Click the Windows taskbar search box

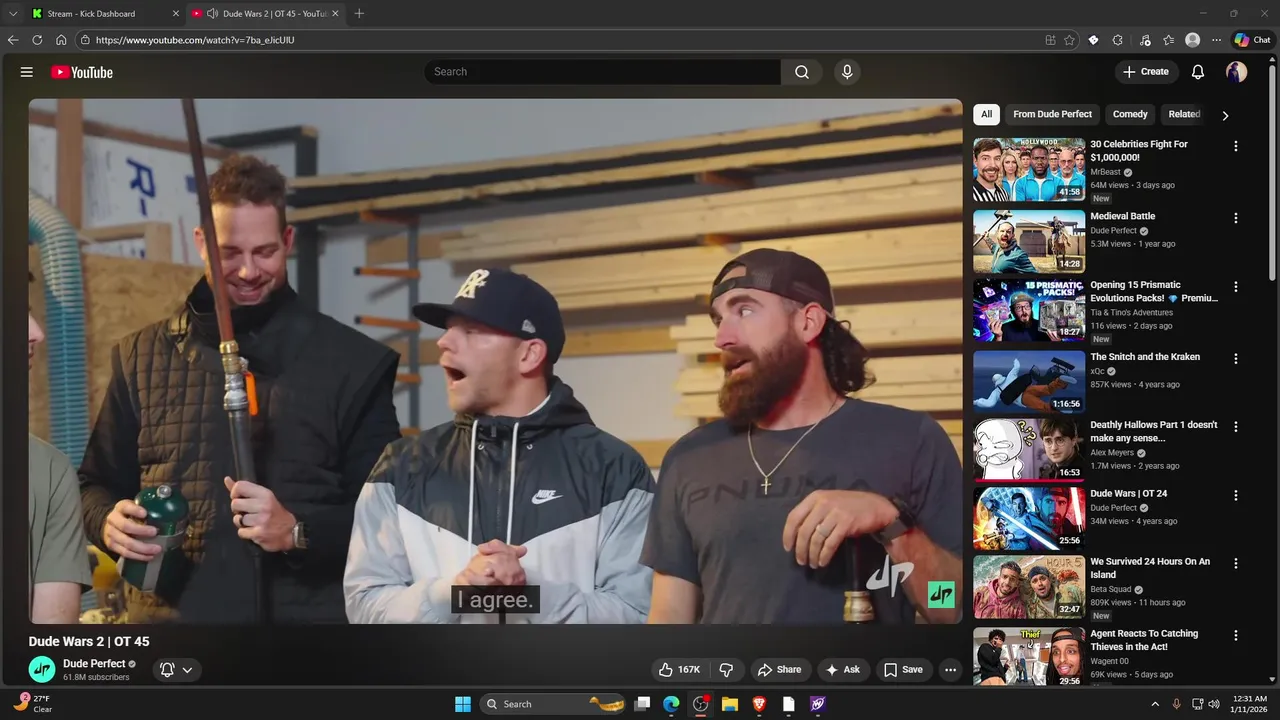pyautogui.click(x=553, y=704)
